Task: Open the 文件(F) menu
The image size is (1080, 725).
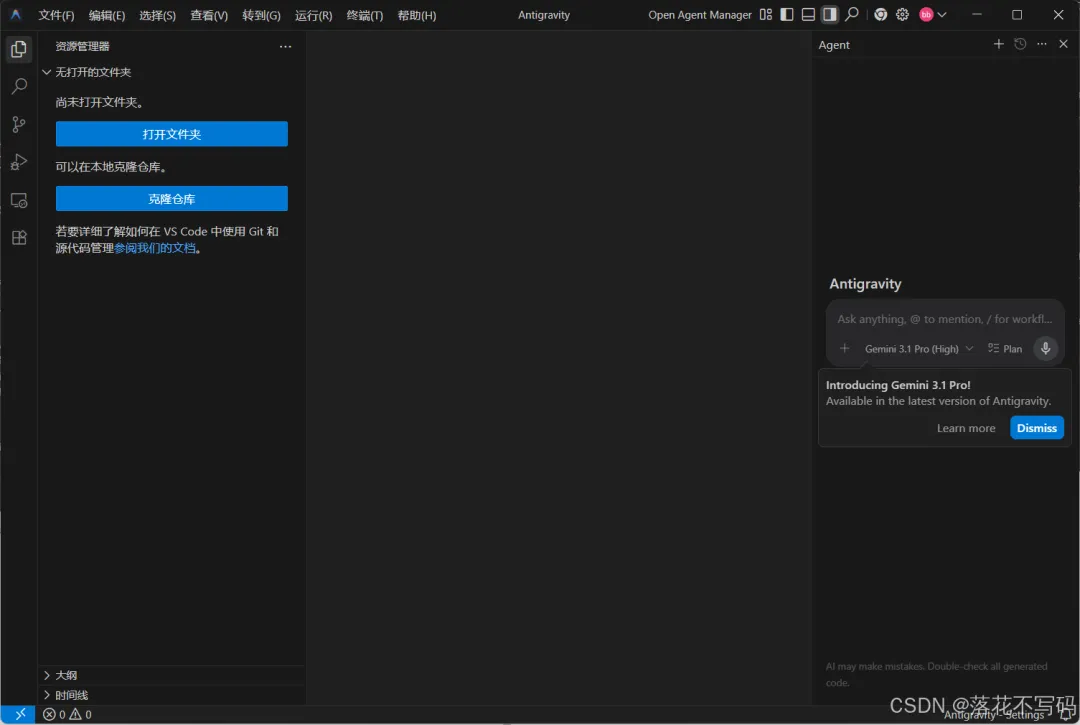Action: tap(56, 15)
